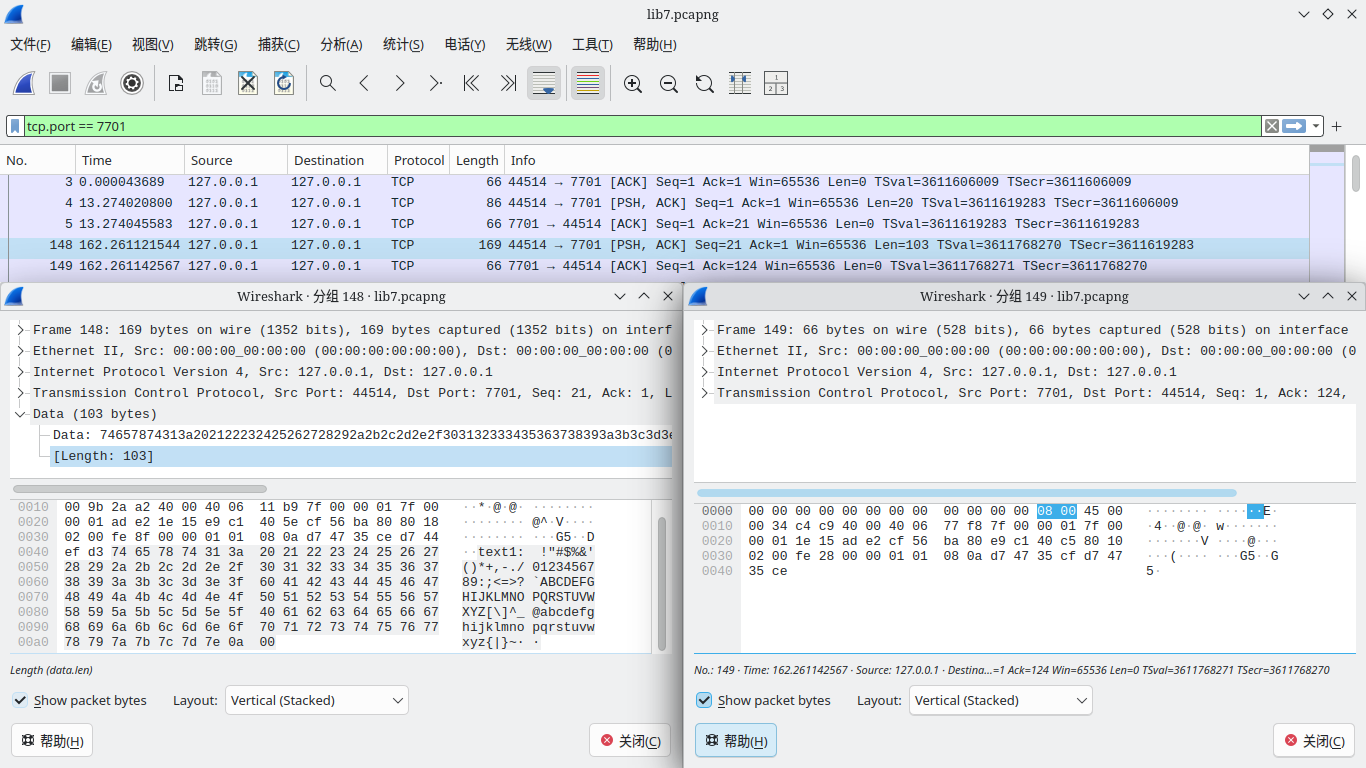
Task: Uncheck Show packet bytes in packet 148 window
Action: pyautogui.click(x=20, y=700)
